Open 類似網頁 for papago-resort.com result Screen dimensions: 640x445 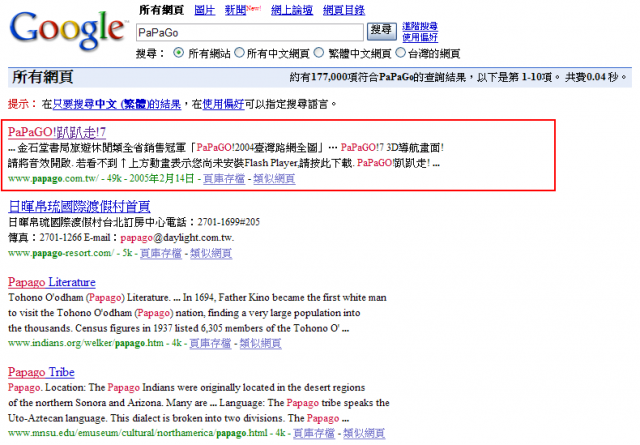211,253
